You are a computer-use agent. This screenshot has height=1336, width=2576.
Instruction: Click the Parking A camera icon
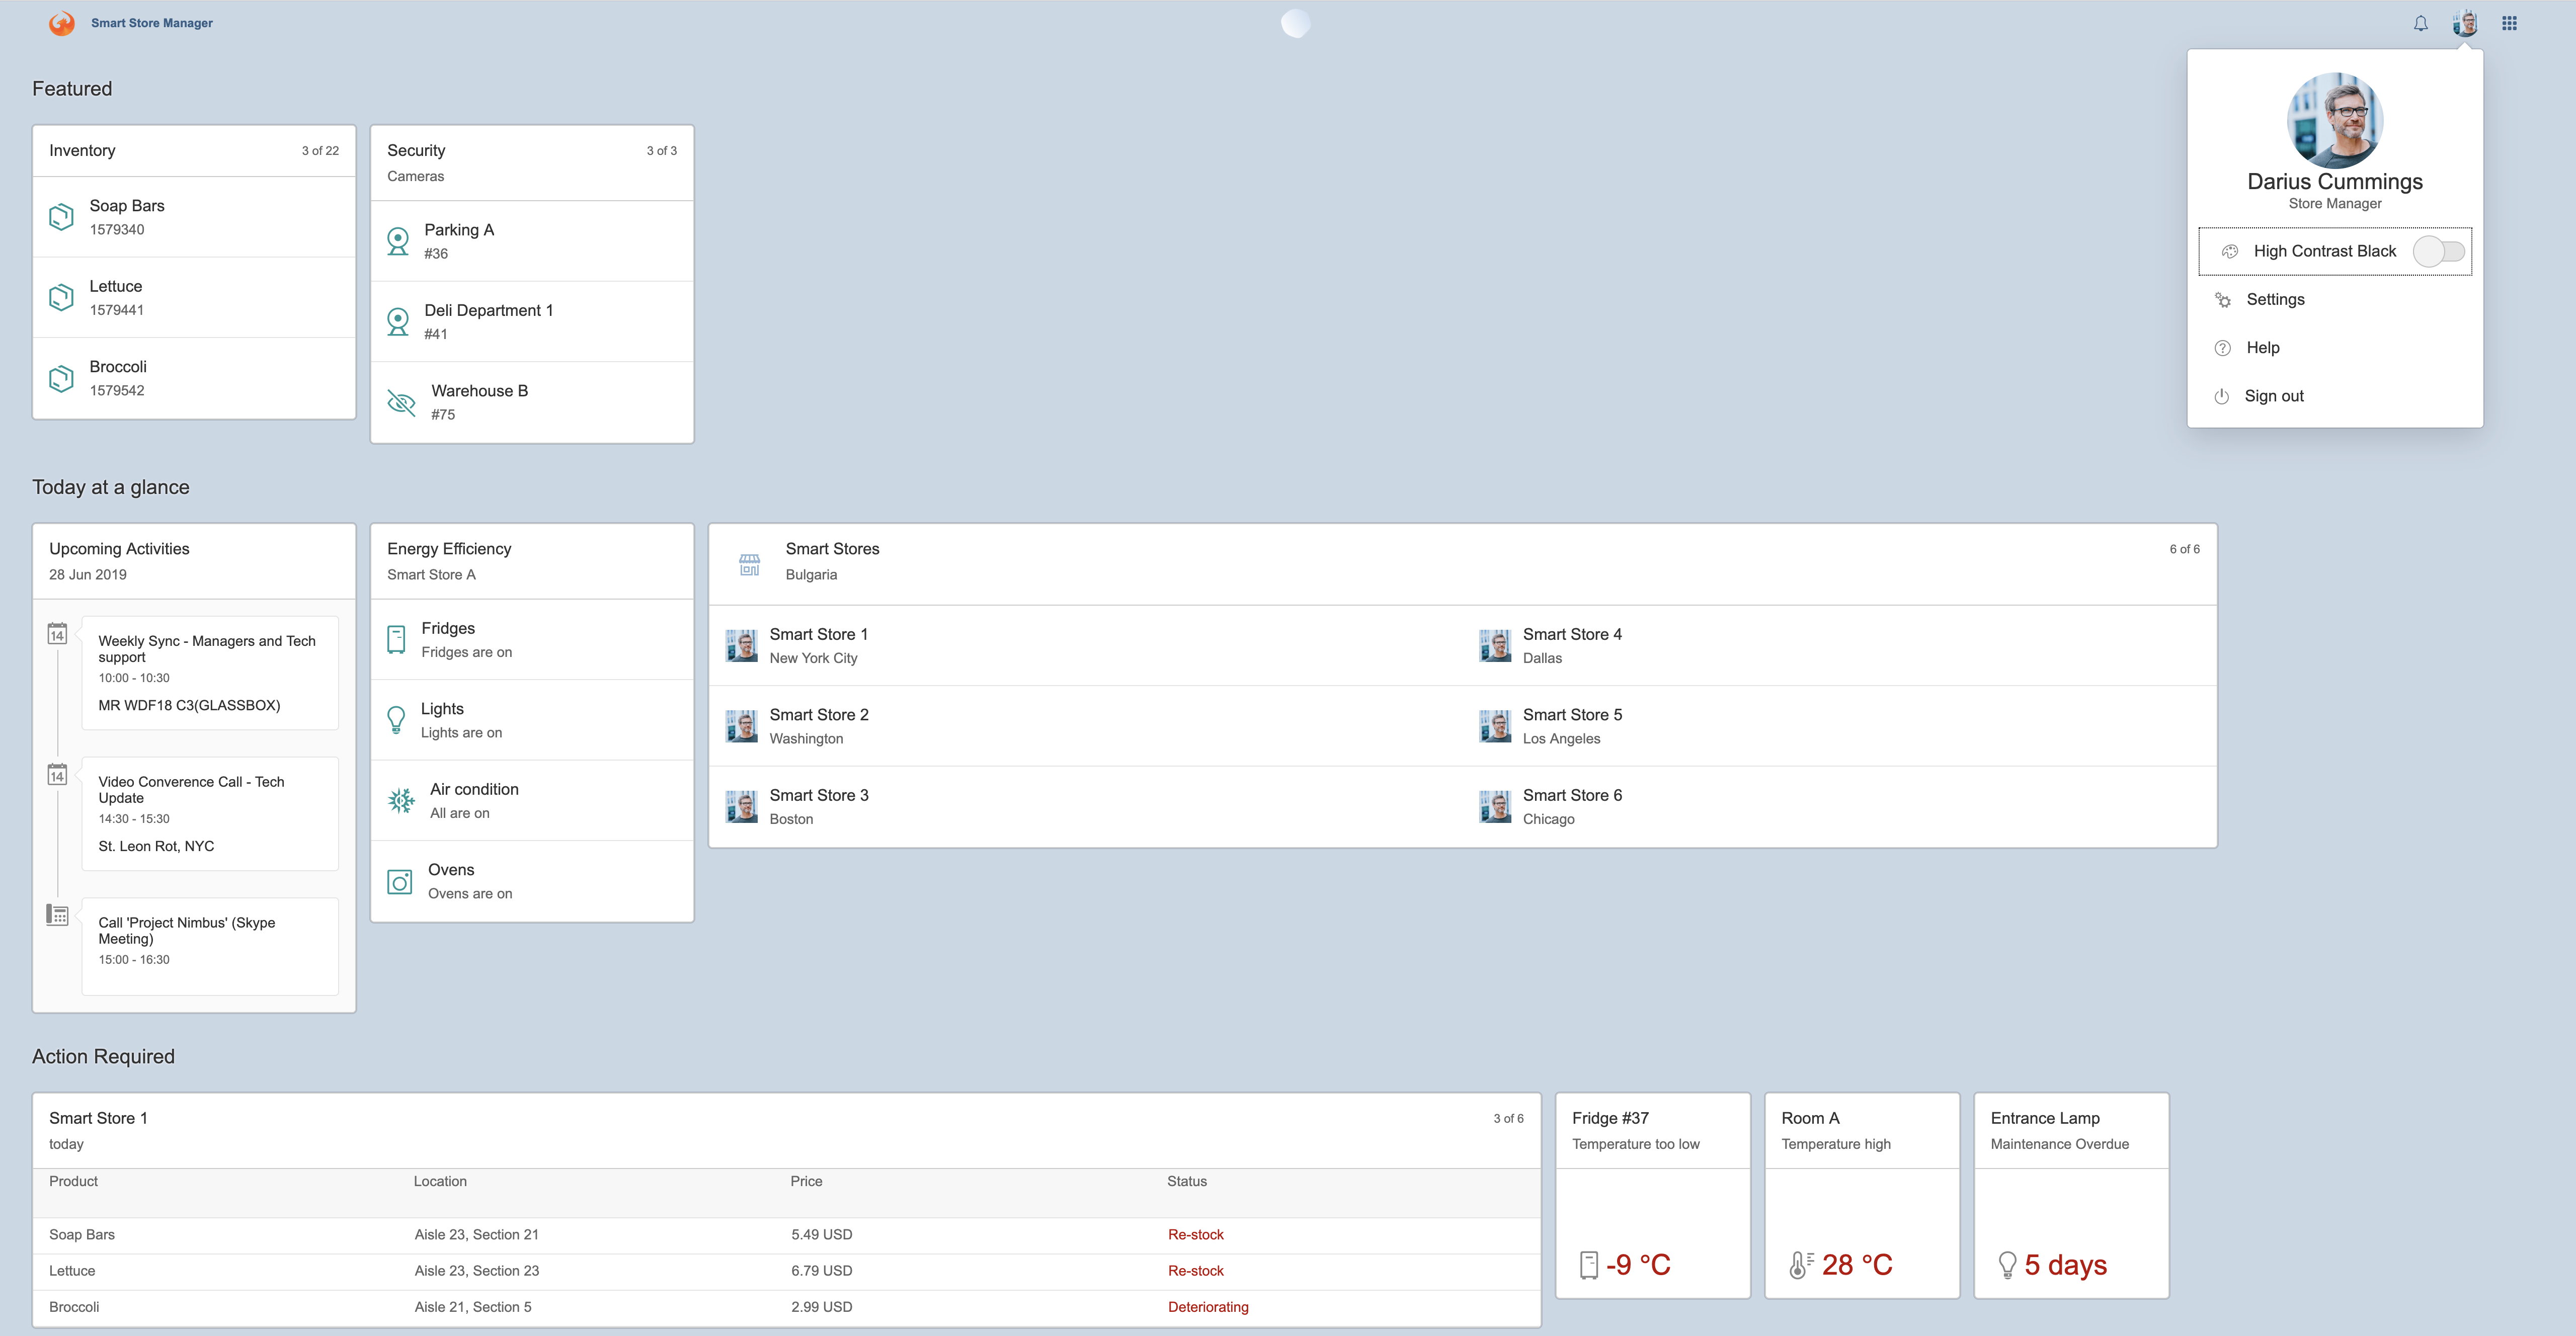tap(398, 241)
